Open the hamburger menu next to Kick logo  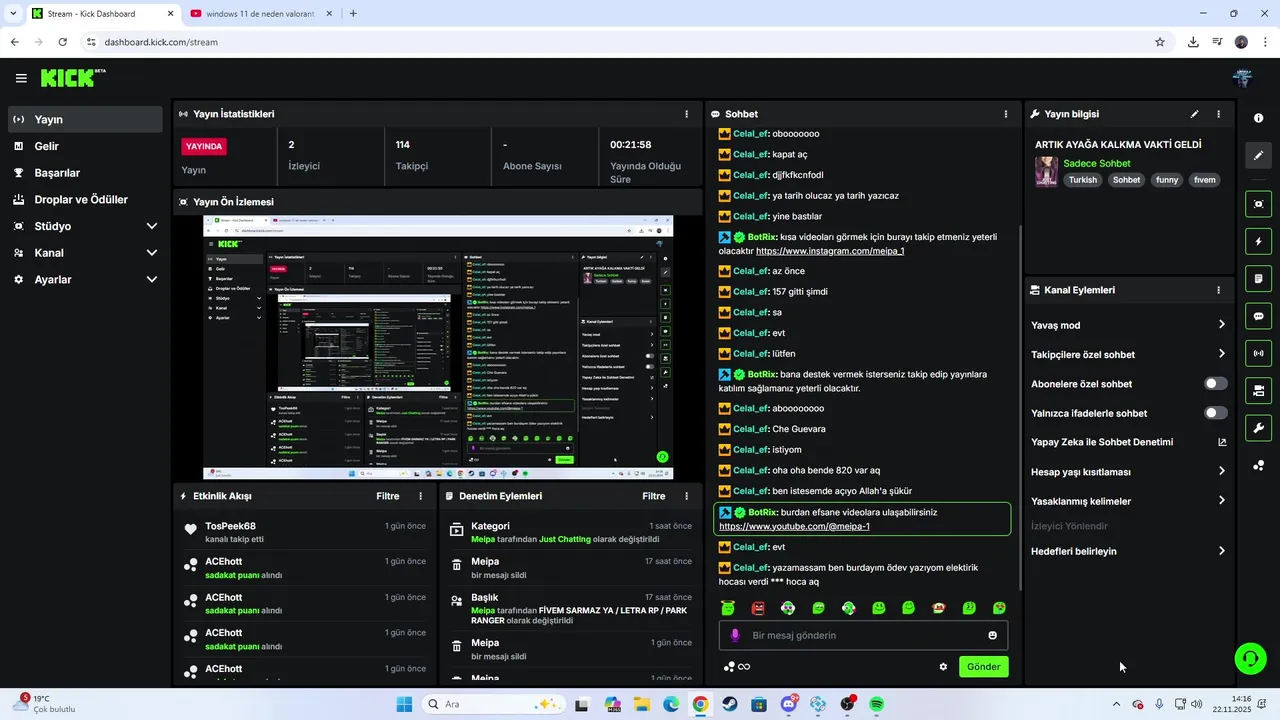(21, 78)
